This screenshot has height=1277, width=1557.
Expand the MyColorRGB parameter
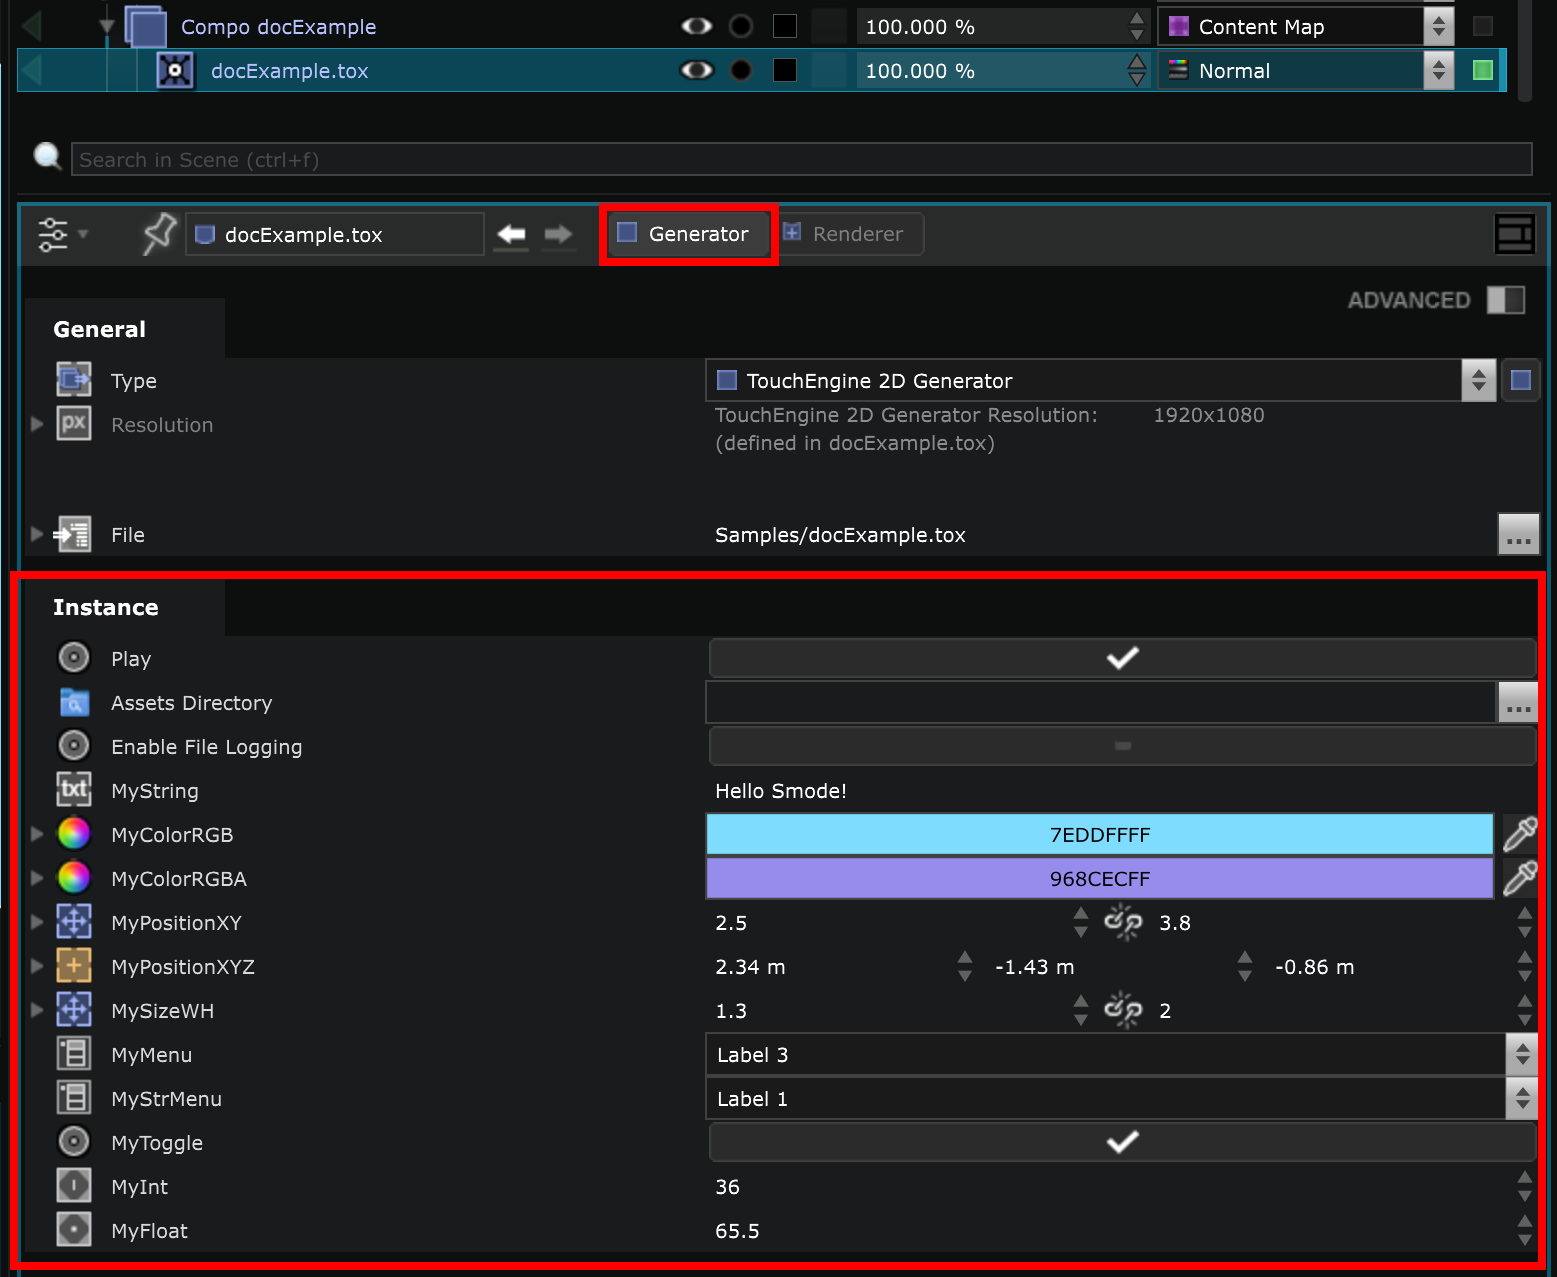pos(37,834)
